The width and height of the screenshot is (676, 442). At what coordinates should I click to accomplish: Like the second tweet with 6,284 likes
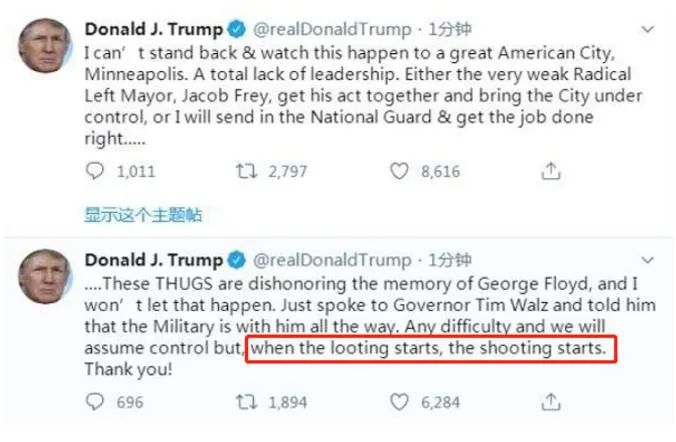click(399, 402)
